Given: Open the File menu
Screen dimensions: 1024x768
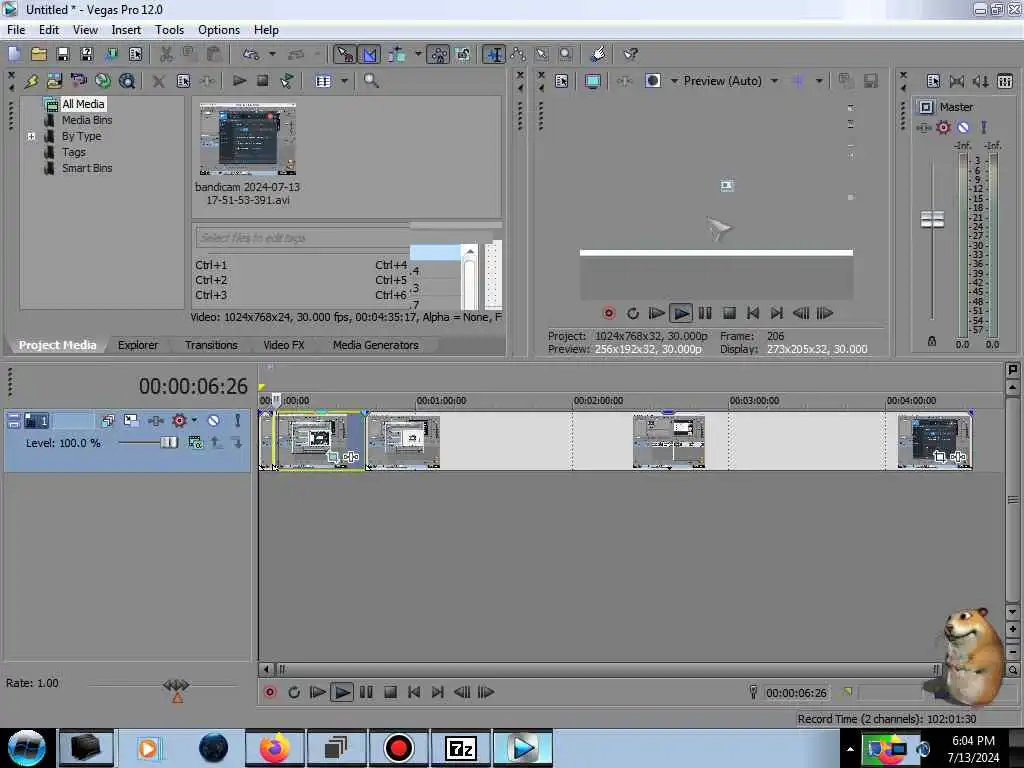Looking at the screenshot, I should [16, 30].
